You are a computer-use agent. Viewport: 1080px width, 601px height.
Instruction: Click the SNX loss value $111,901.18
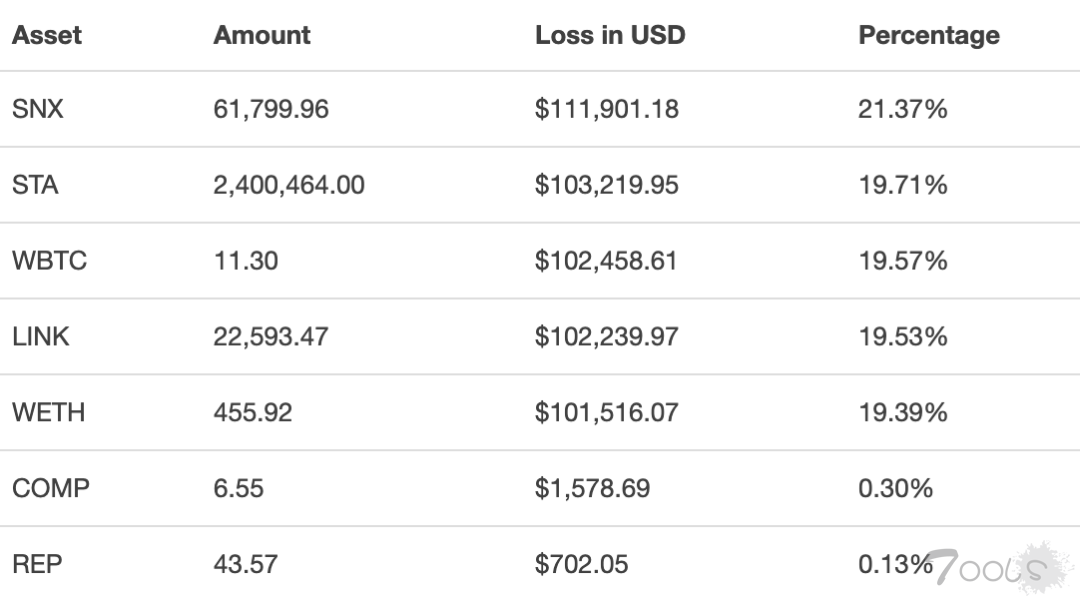(x=607, y=109)
